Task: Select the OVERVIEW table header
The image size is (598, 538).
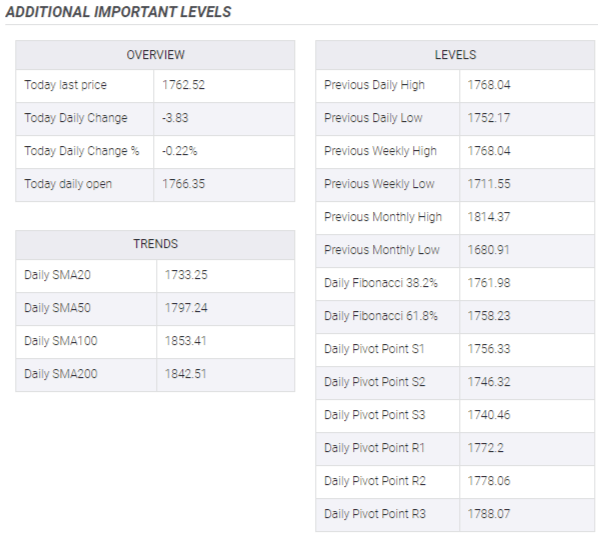Action: click(155, 55)
